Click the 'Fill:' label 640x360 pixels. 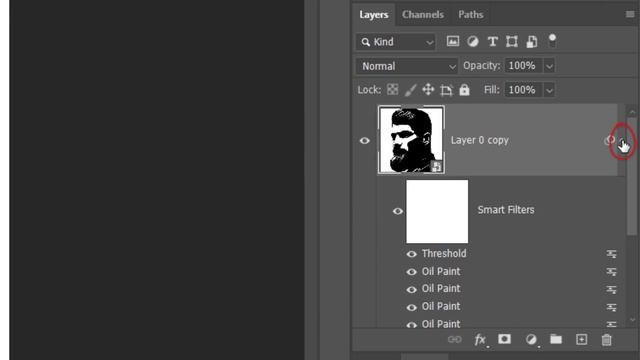(x=492, y=90)
